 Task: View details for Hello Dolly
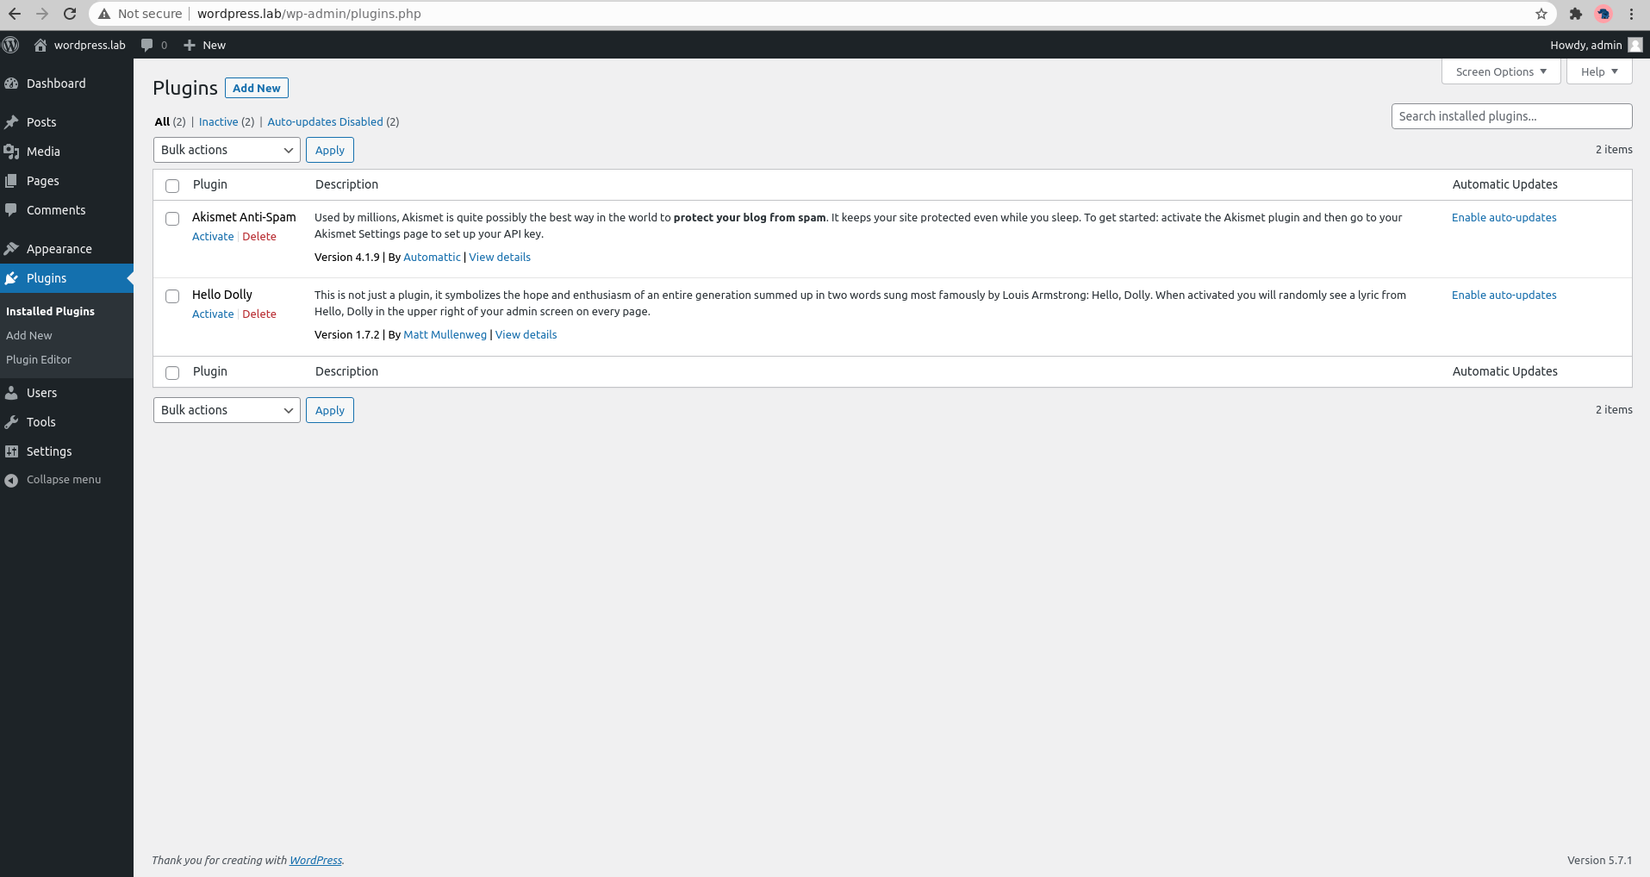click(526, 335)
